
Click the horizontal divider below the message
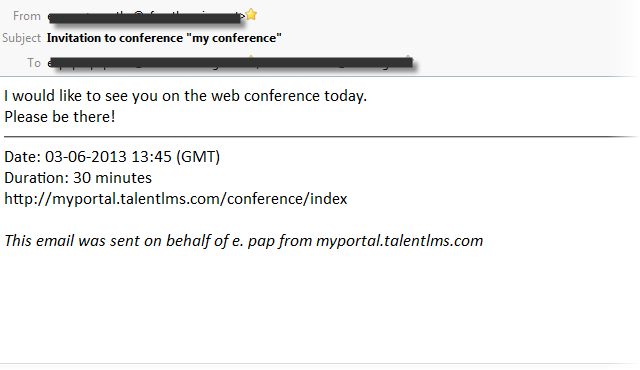(321, 137)
